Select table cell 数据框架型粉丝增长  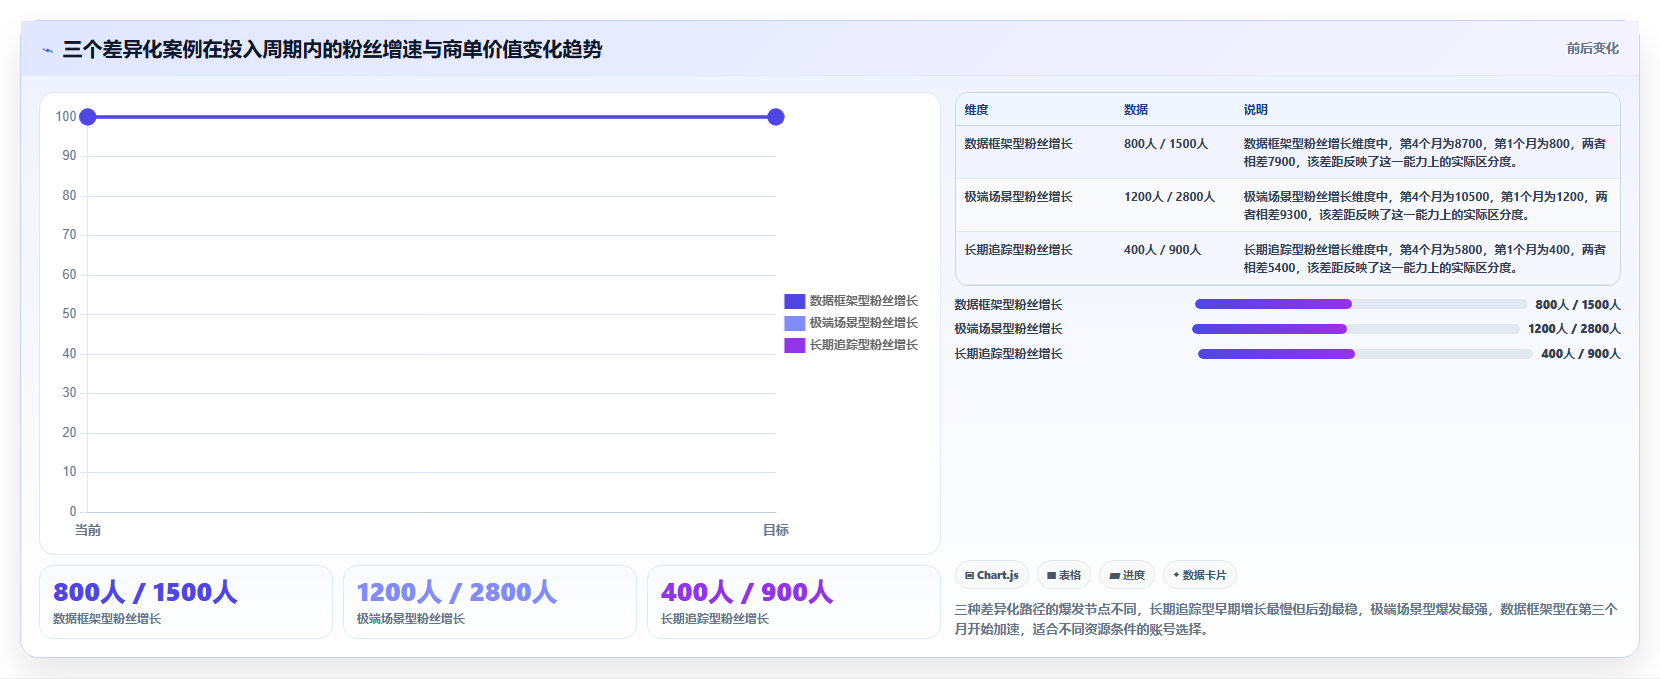pos(1018,144)
